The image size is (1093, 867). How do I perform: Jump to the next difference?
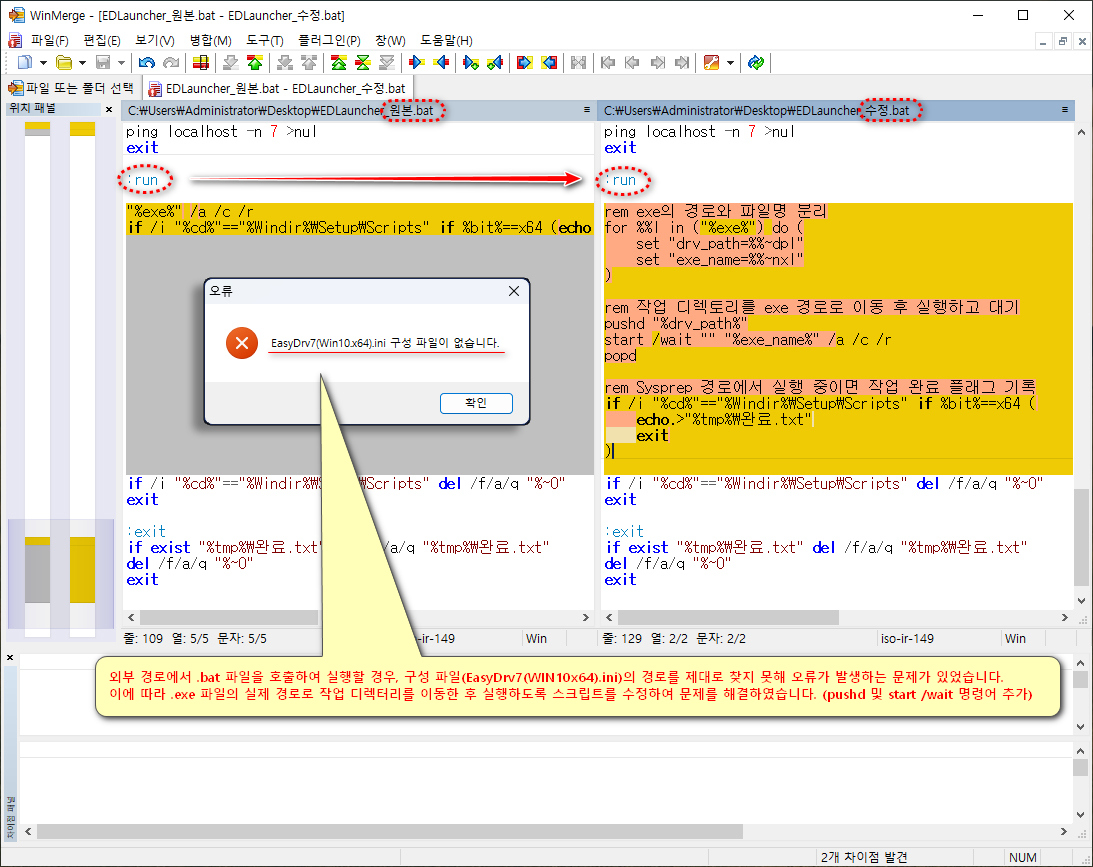(x=231, y=63)
